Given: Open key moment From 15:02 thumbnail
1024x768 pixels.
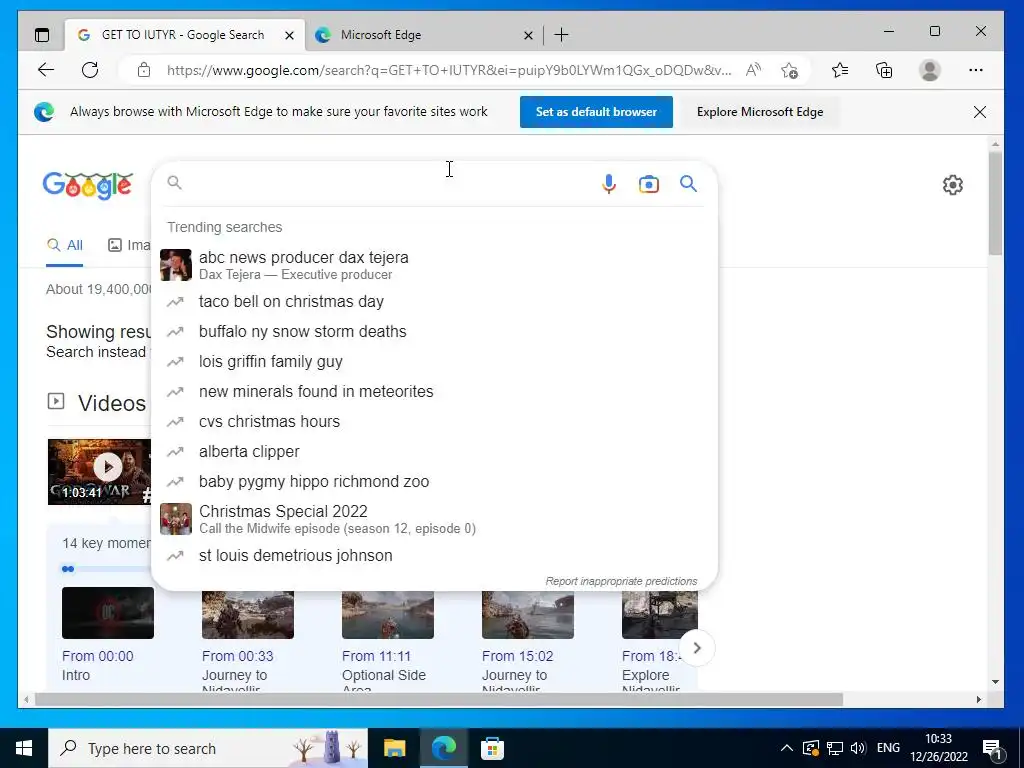Looking at the screenshot, I should pos(528,614).
